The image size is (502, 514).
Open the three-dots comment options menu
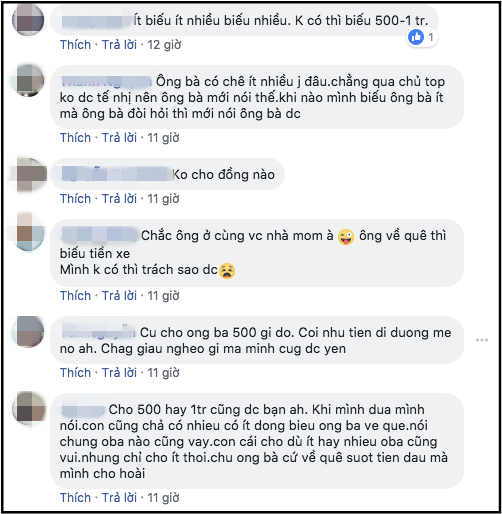482,340
